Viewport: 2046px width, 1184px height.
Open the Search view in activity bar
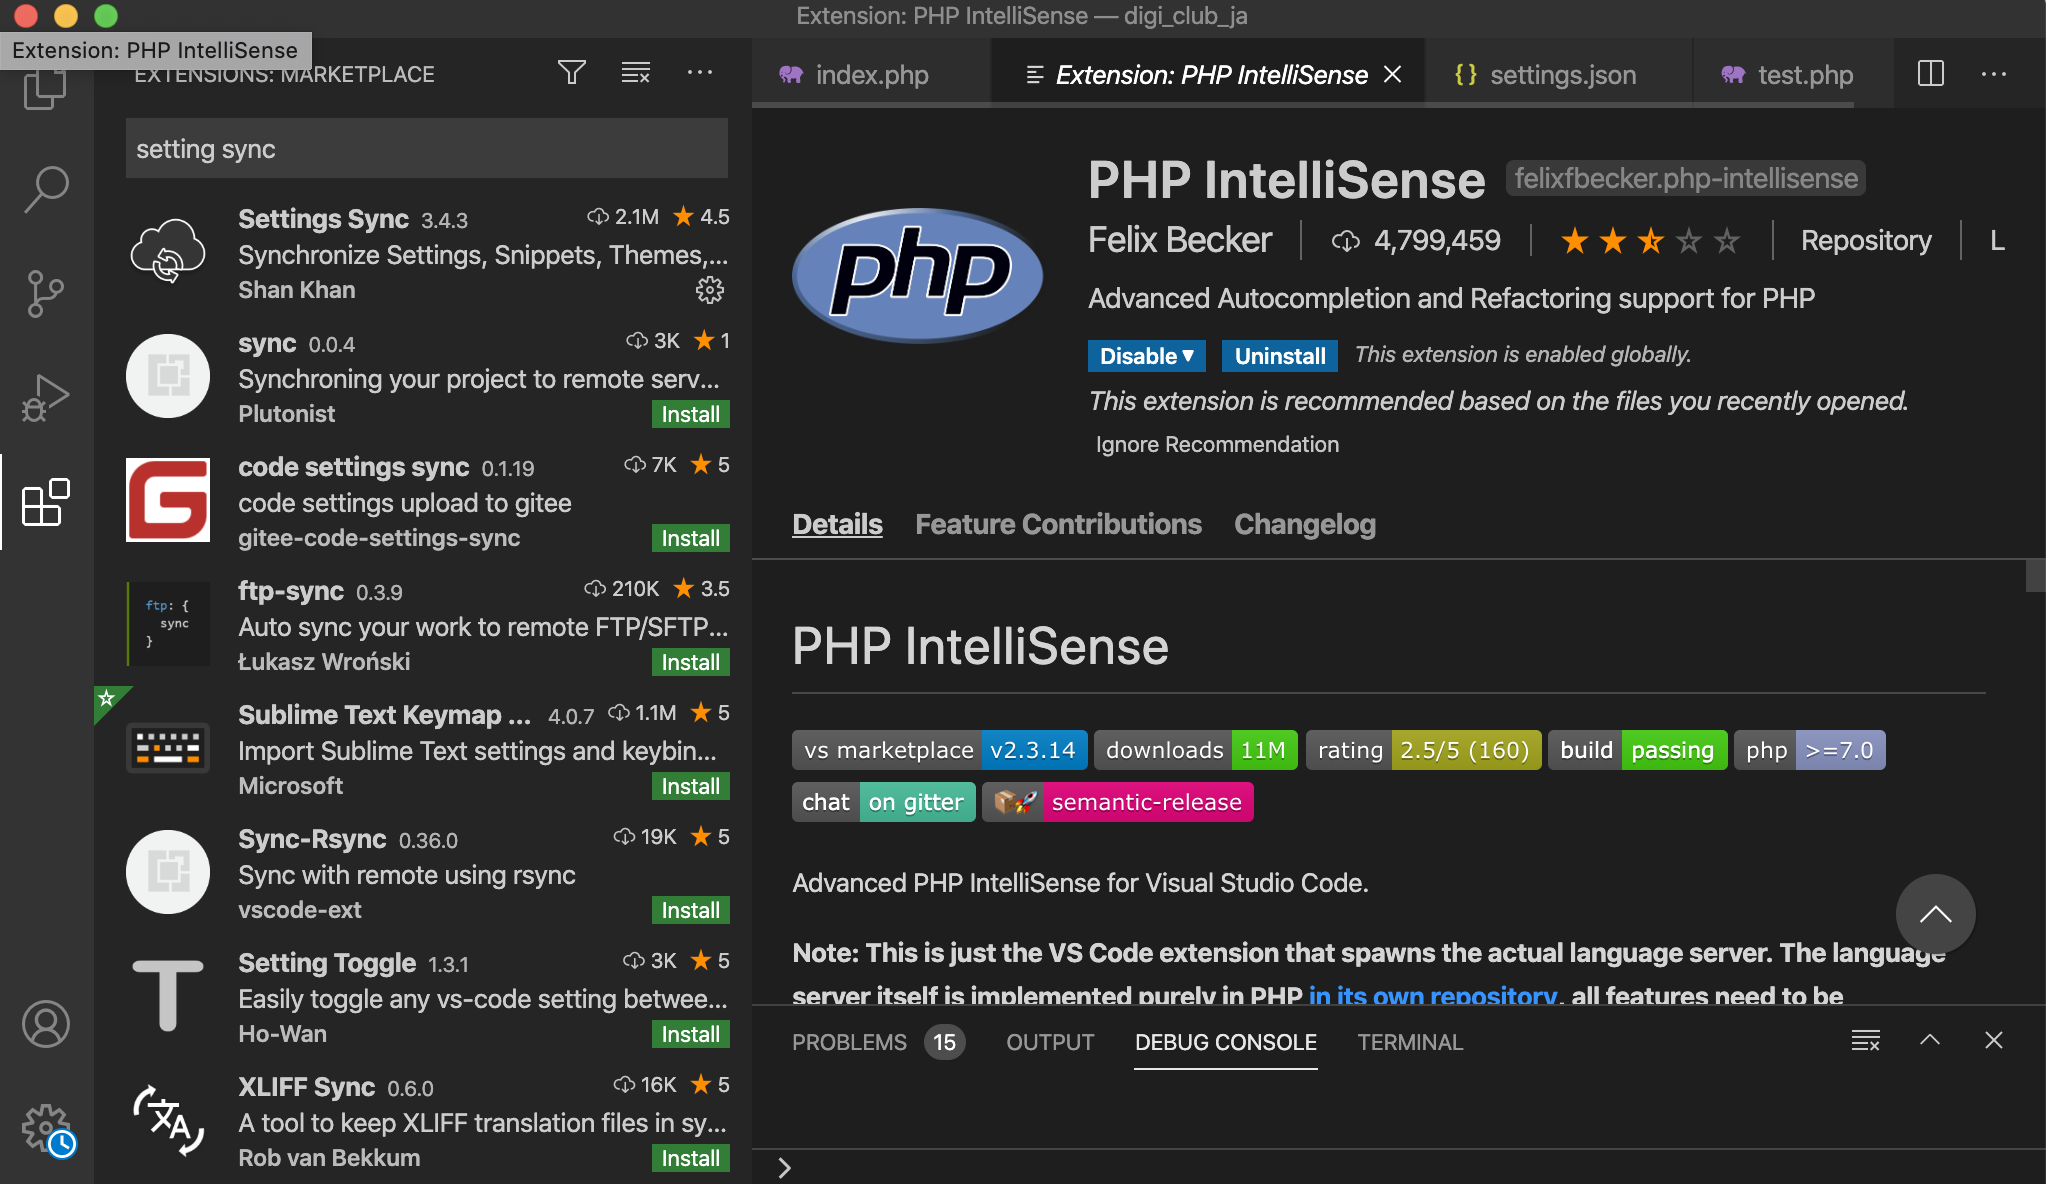coord(46,188)
